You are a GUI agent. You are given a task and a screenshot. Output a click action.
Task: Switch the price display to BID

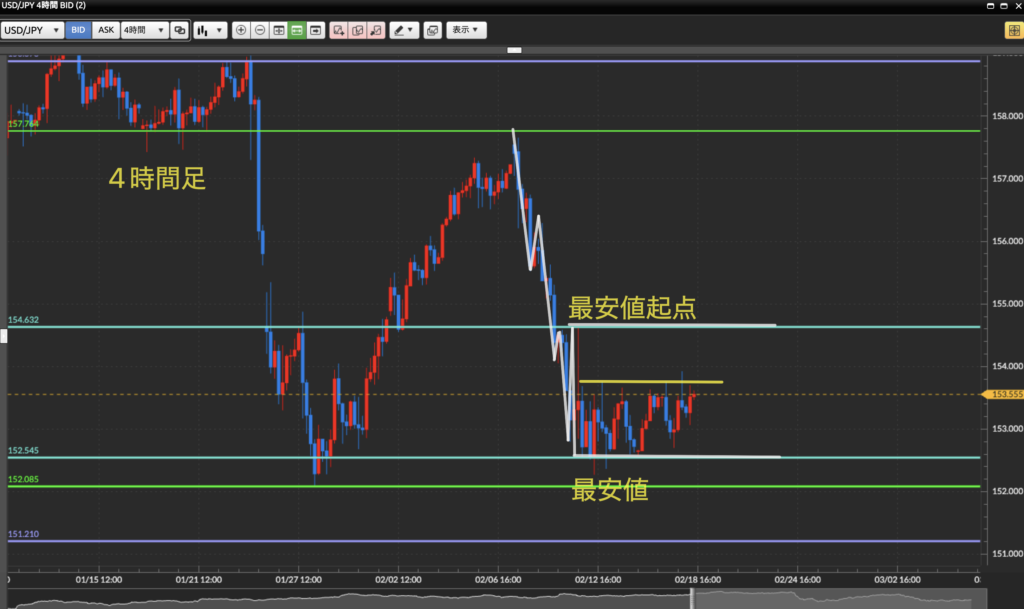78,30
